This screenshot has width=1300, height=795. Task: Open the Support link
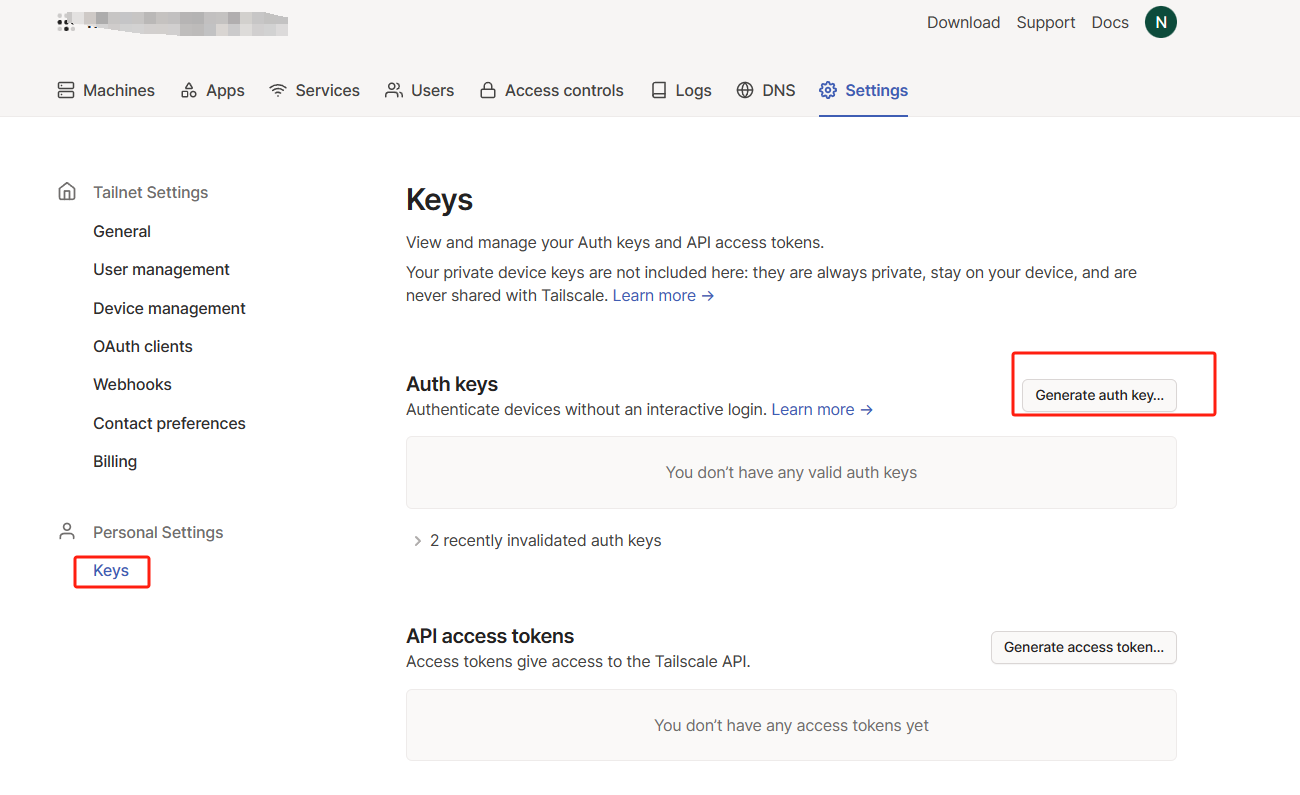click(1046, 22)
